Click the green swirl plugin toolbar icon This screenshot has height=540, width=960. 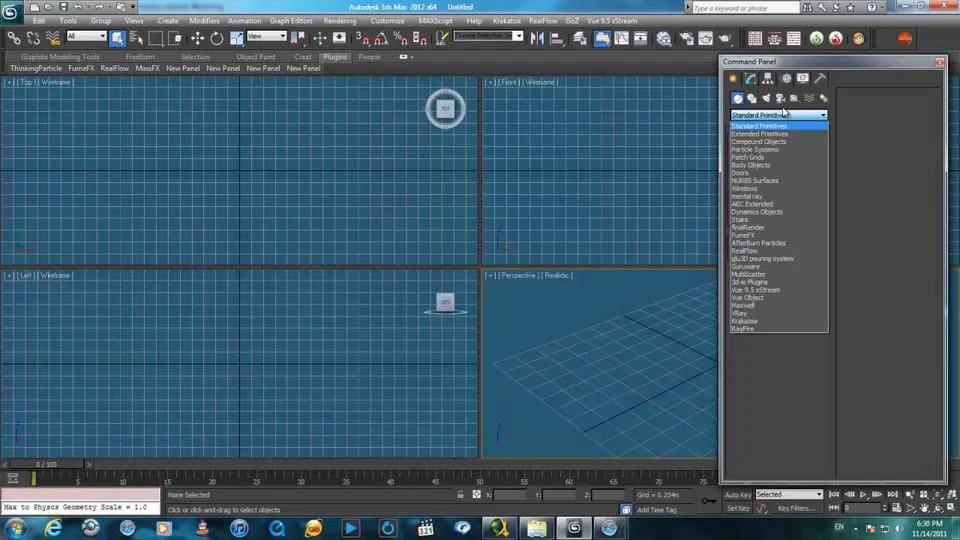(816, 39)
